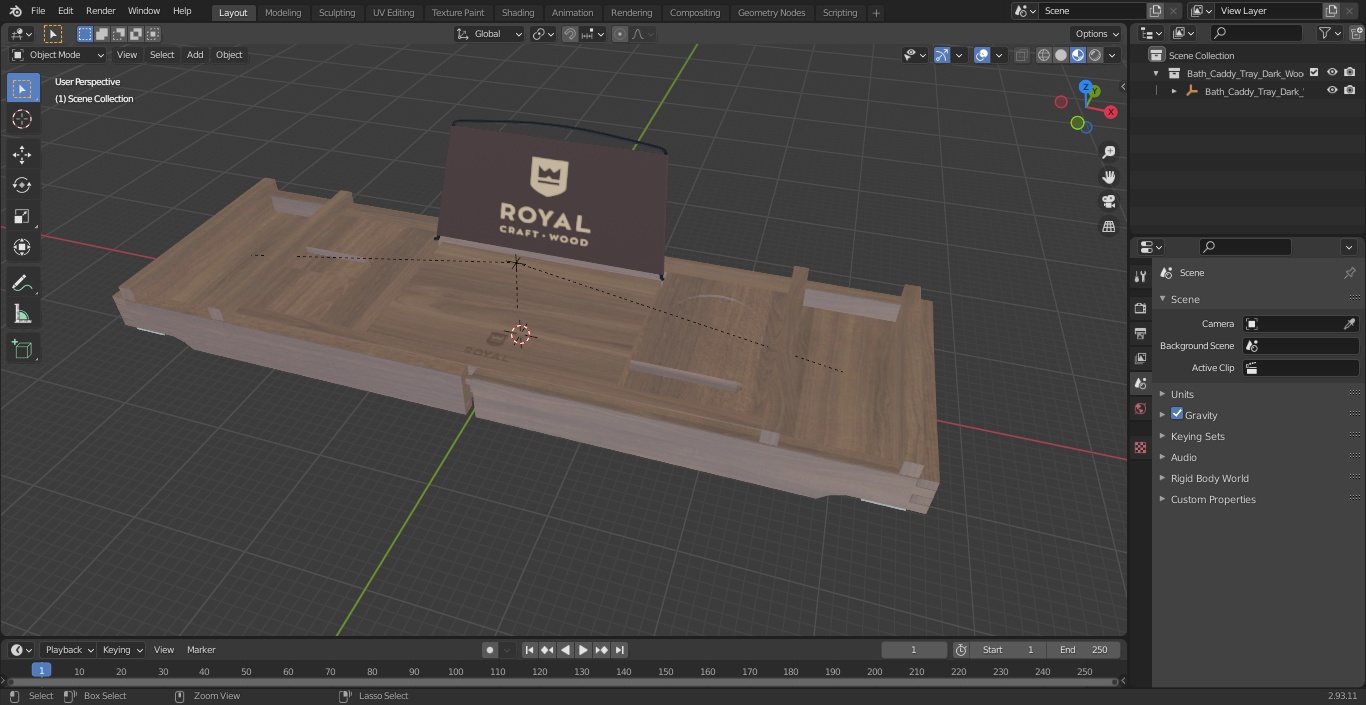Click the viewport pan hand icon
Image resolution: width=1366 pixels, height=705 pixels.
(1108, 177)
